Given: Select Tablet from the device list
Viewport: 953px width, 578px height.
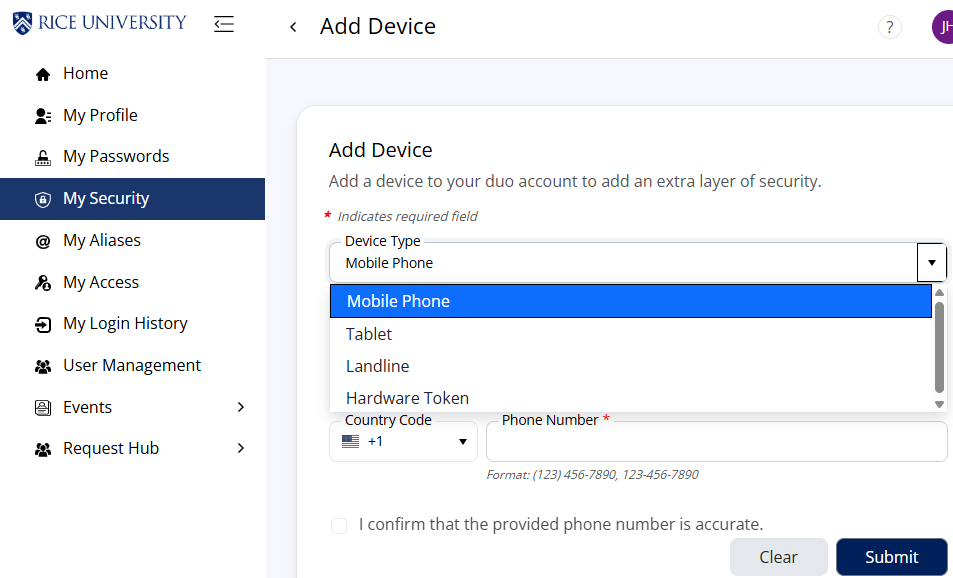Looking at the screenshot, I should [369, 334].
